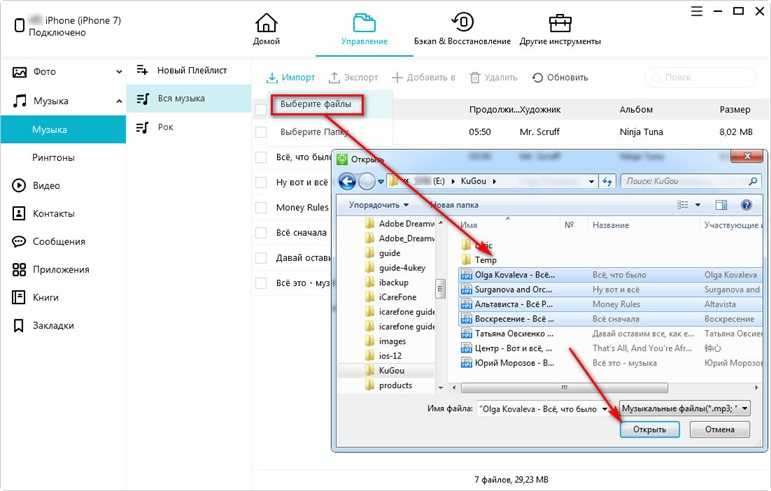This screenshot has height=491, width=771.
Task: Open Другие инструменты tab
Action: [x=560, y=29]
